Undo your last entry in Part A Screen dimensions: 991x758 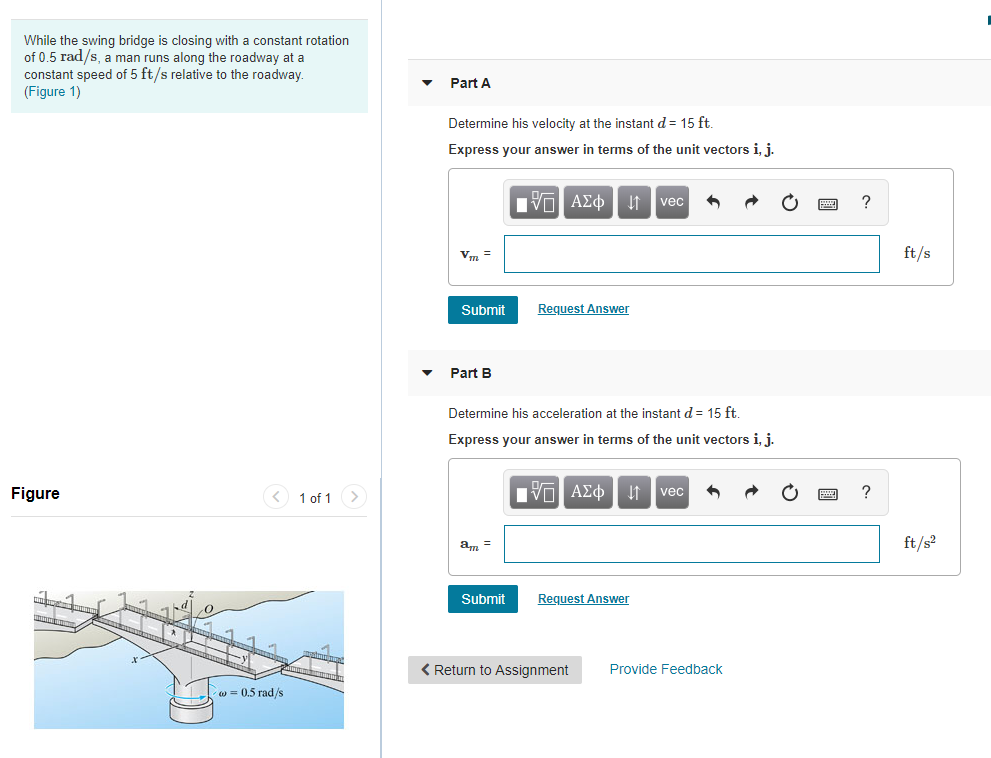pyautogui.click(x=712, y=202)
